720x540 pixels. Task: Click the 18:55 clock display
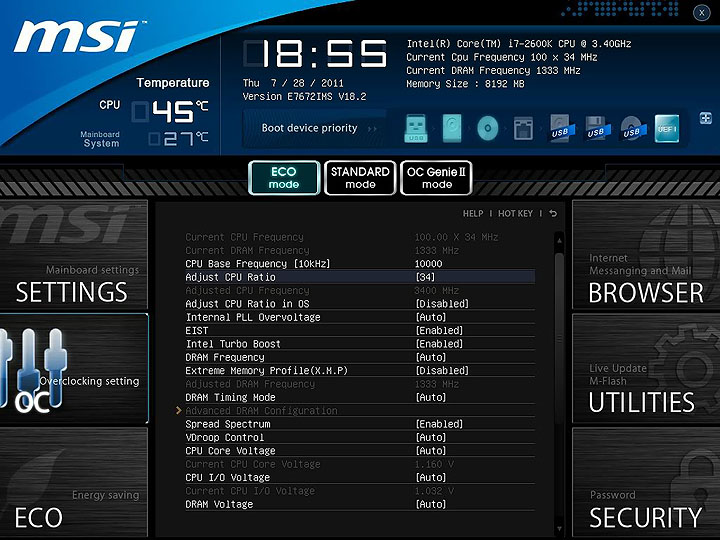pyautogui.click(x=315, y=53)
